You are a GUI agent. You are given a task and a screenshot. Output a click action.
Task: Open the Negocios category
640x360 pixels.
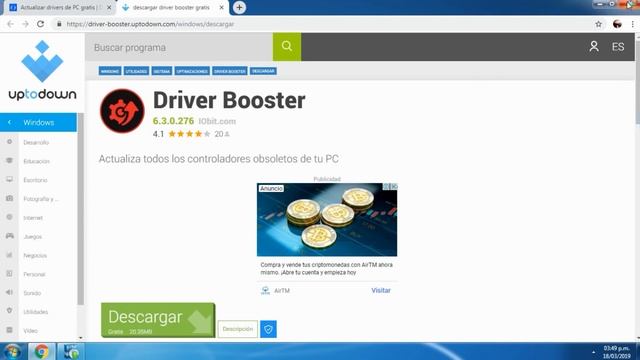(x=35, y=256)
